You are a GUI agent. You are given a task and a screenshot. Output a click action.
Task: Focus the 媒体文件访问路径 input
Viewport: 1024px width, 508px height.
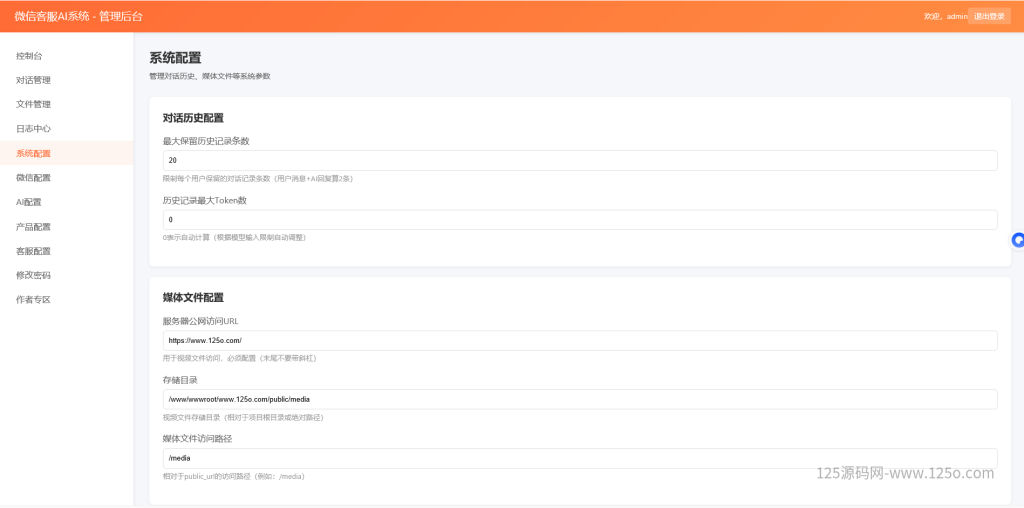coord(579,458)
